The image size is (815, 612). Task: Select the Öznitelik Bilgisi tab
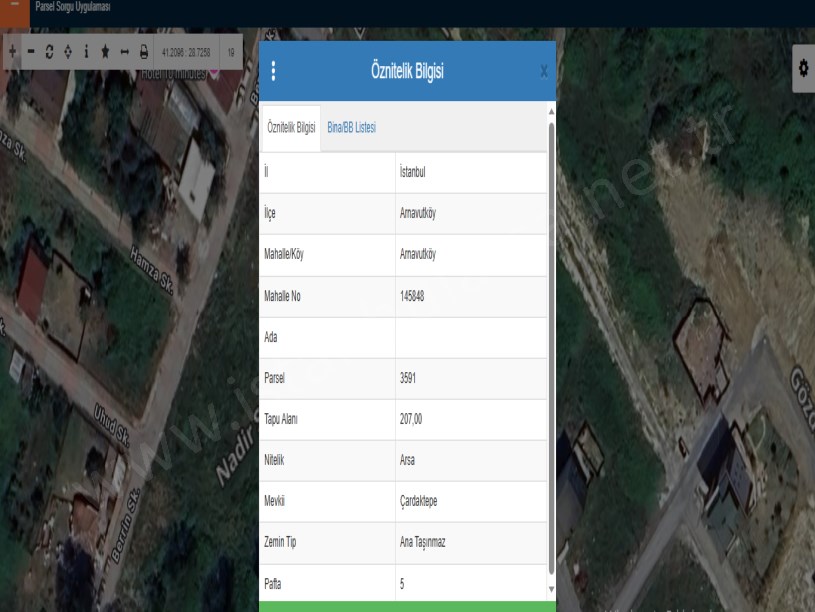click(291, 128)
